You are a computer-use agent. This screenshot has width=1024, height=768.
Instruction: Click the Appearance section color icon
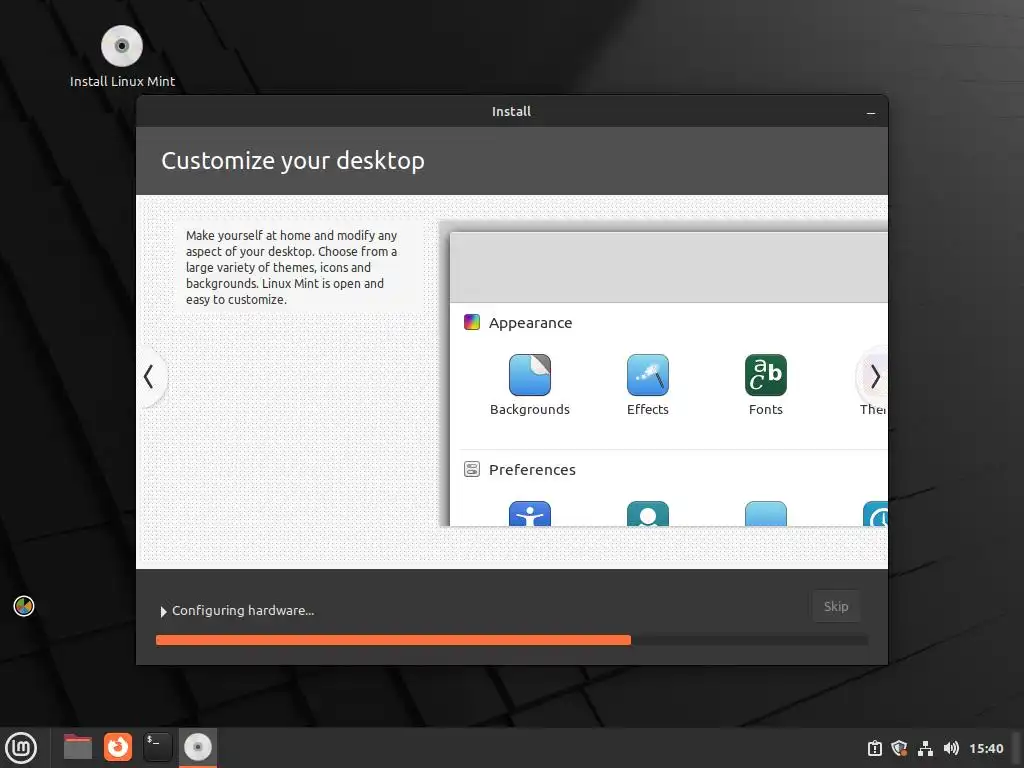point(472,322)
